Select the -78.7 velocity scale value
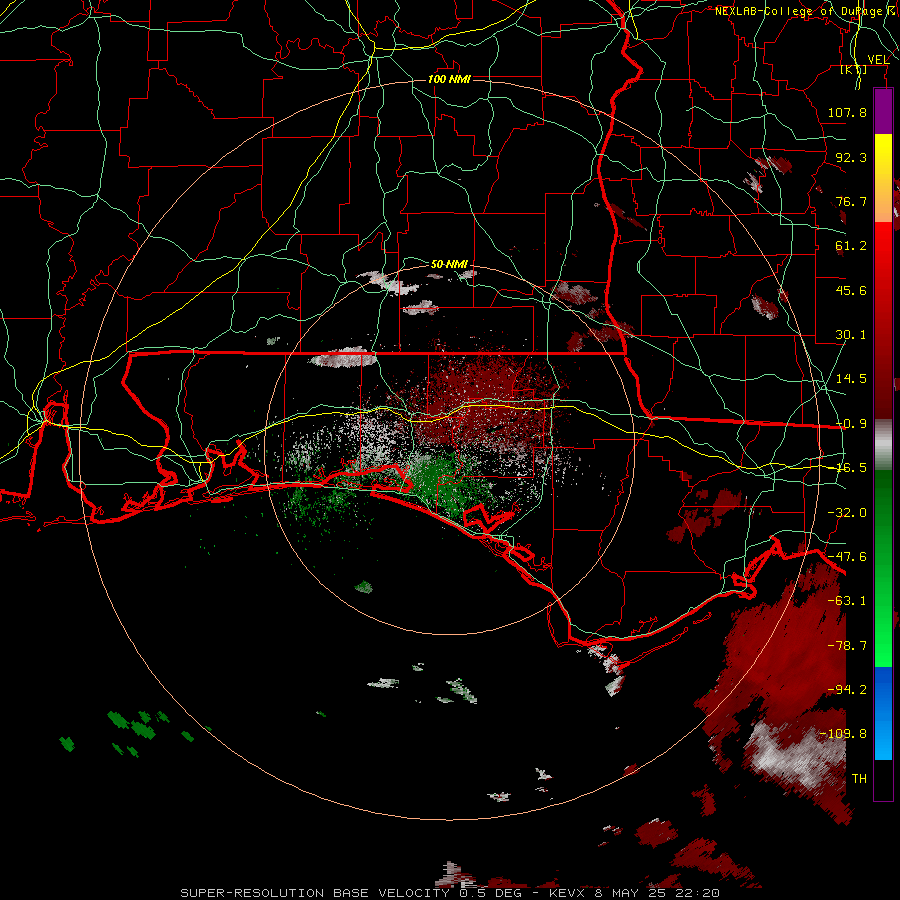Screen dimensions: 900x900 click(x=847, y=646)
